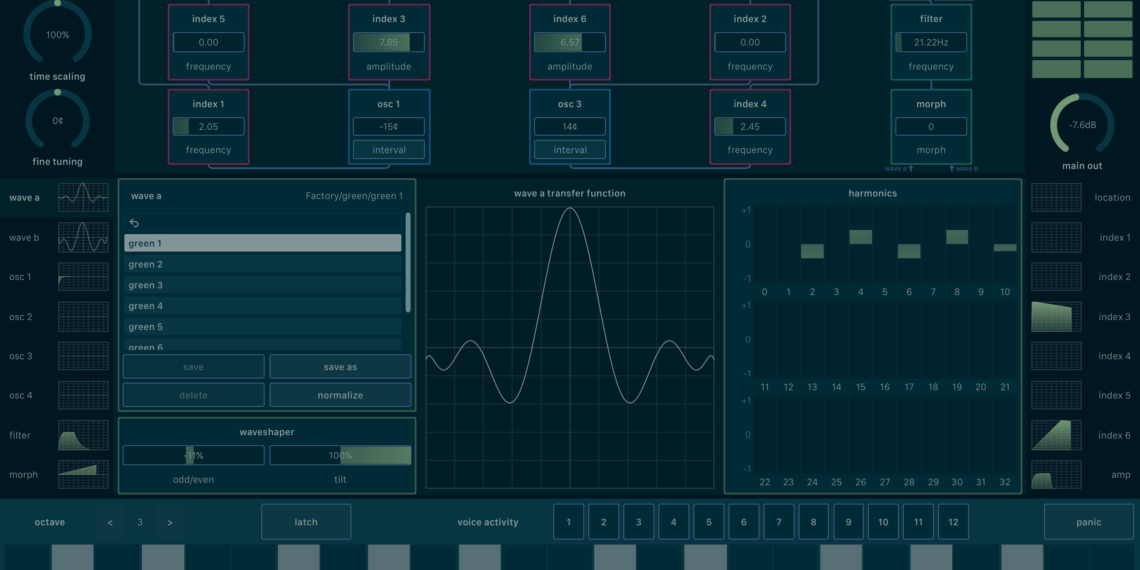
Task: Open the filter envelope thumbnail on left
Action: pyautogui.click(x=83, y=435)
